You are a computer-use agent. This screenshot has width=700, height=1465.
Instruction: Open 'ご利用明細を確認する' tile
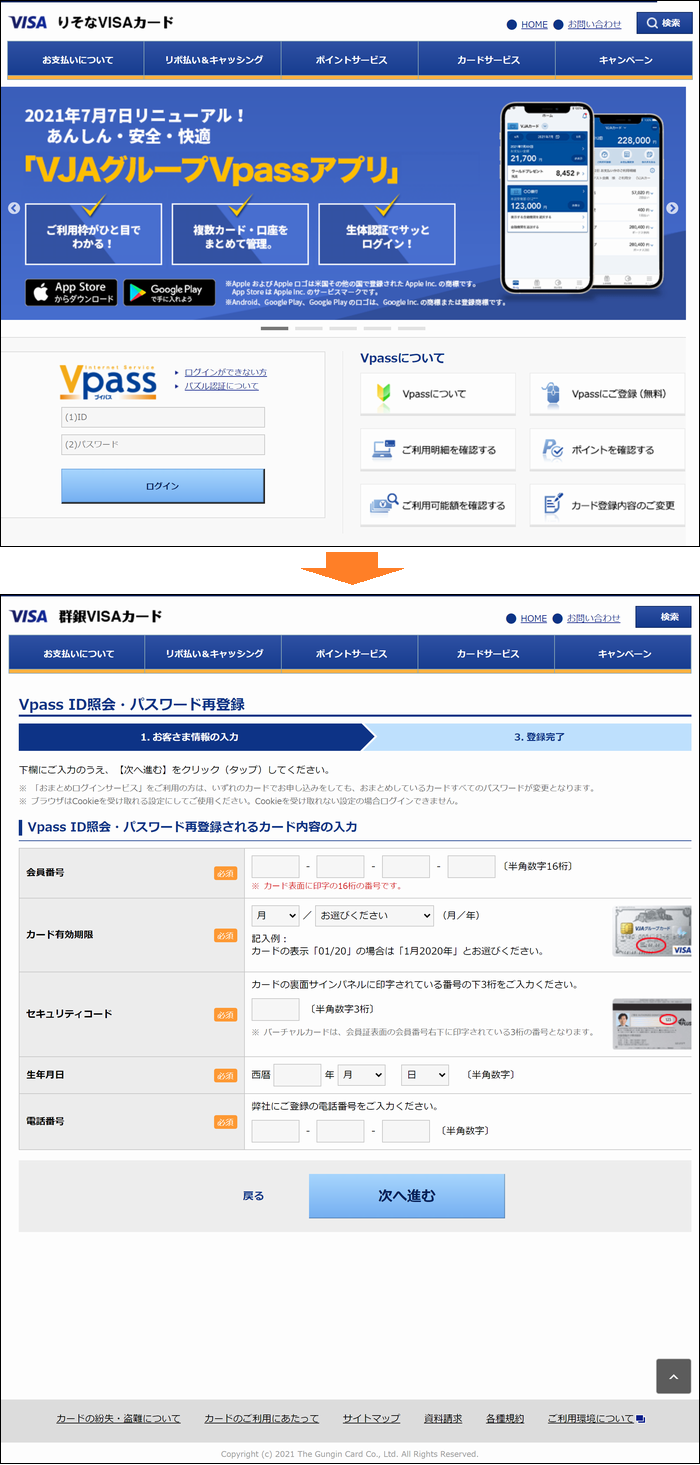coord(437,450)
